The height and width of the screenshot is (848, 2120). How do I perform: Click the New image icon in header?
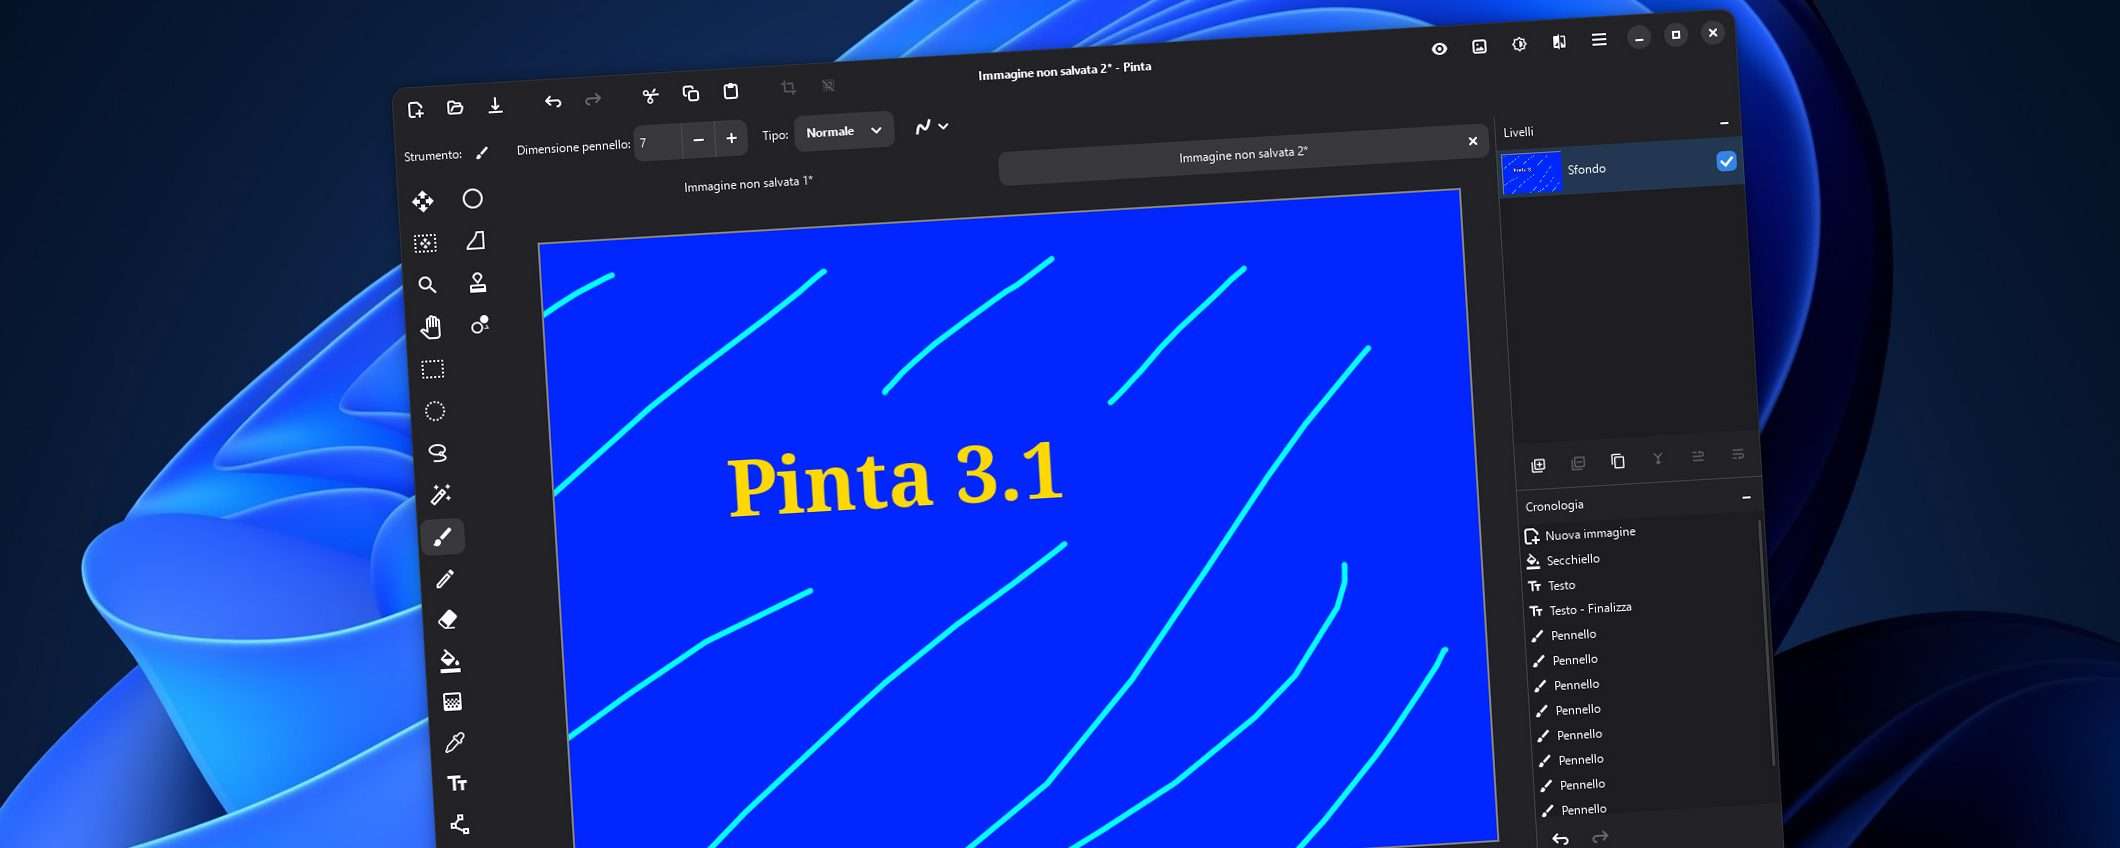click(x=416, y=109)
